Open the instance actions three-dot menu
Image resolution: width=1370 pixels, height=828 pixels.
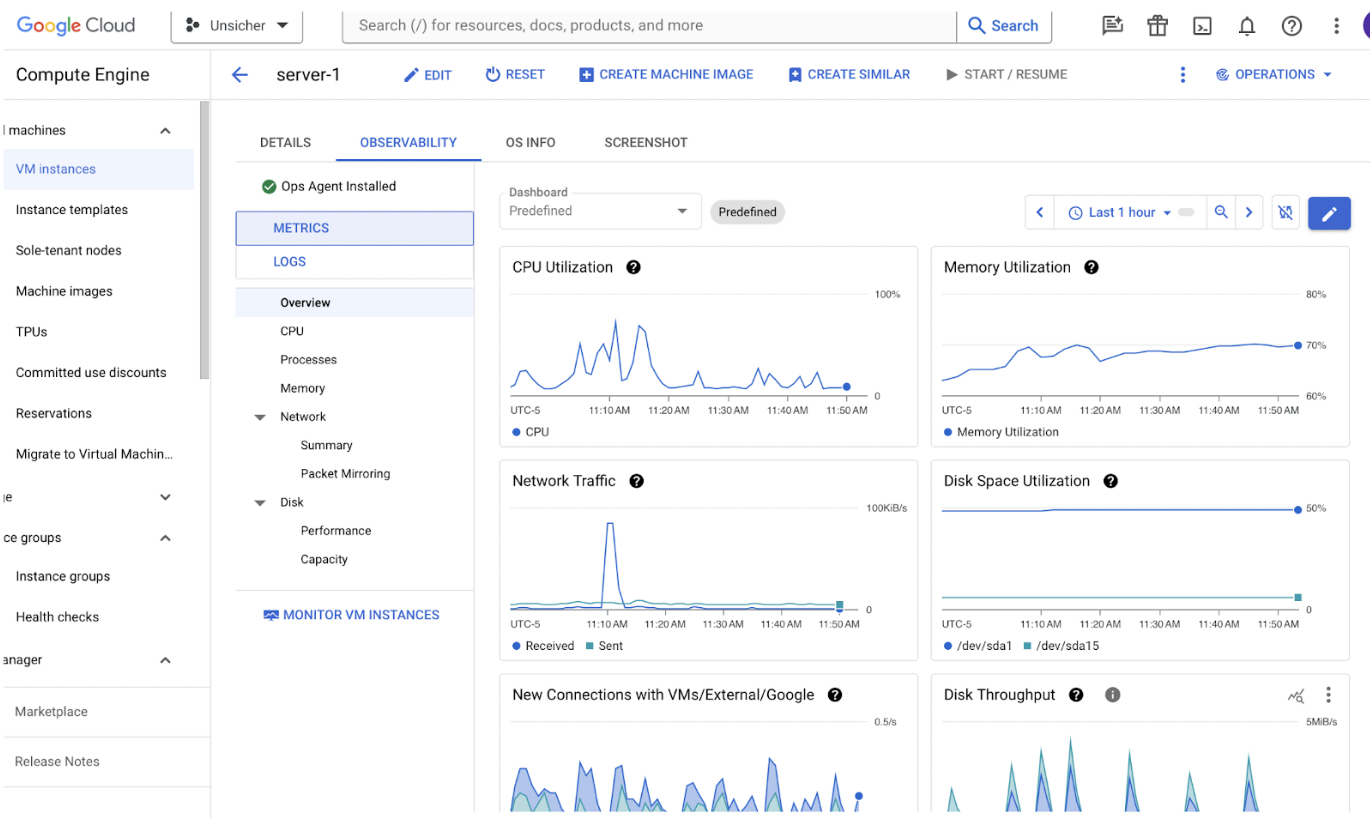1183,74
